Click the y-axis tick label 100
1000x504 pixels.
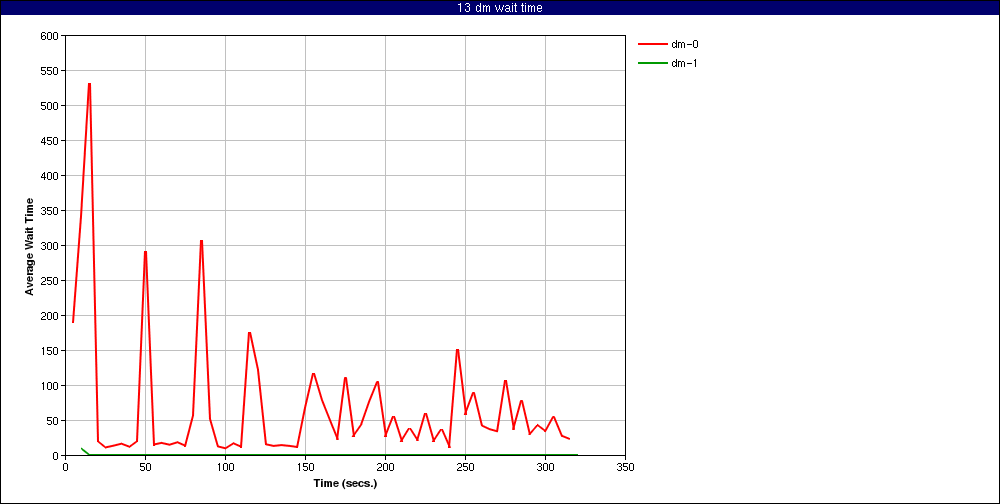(50, 385)
